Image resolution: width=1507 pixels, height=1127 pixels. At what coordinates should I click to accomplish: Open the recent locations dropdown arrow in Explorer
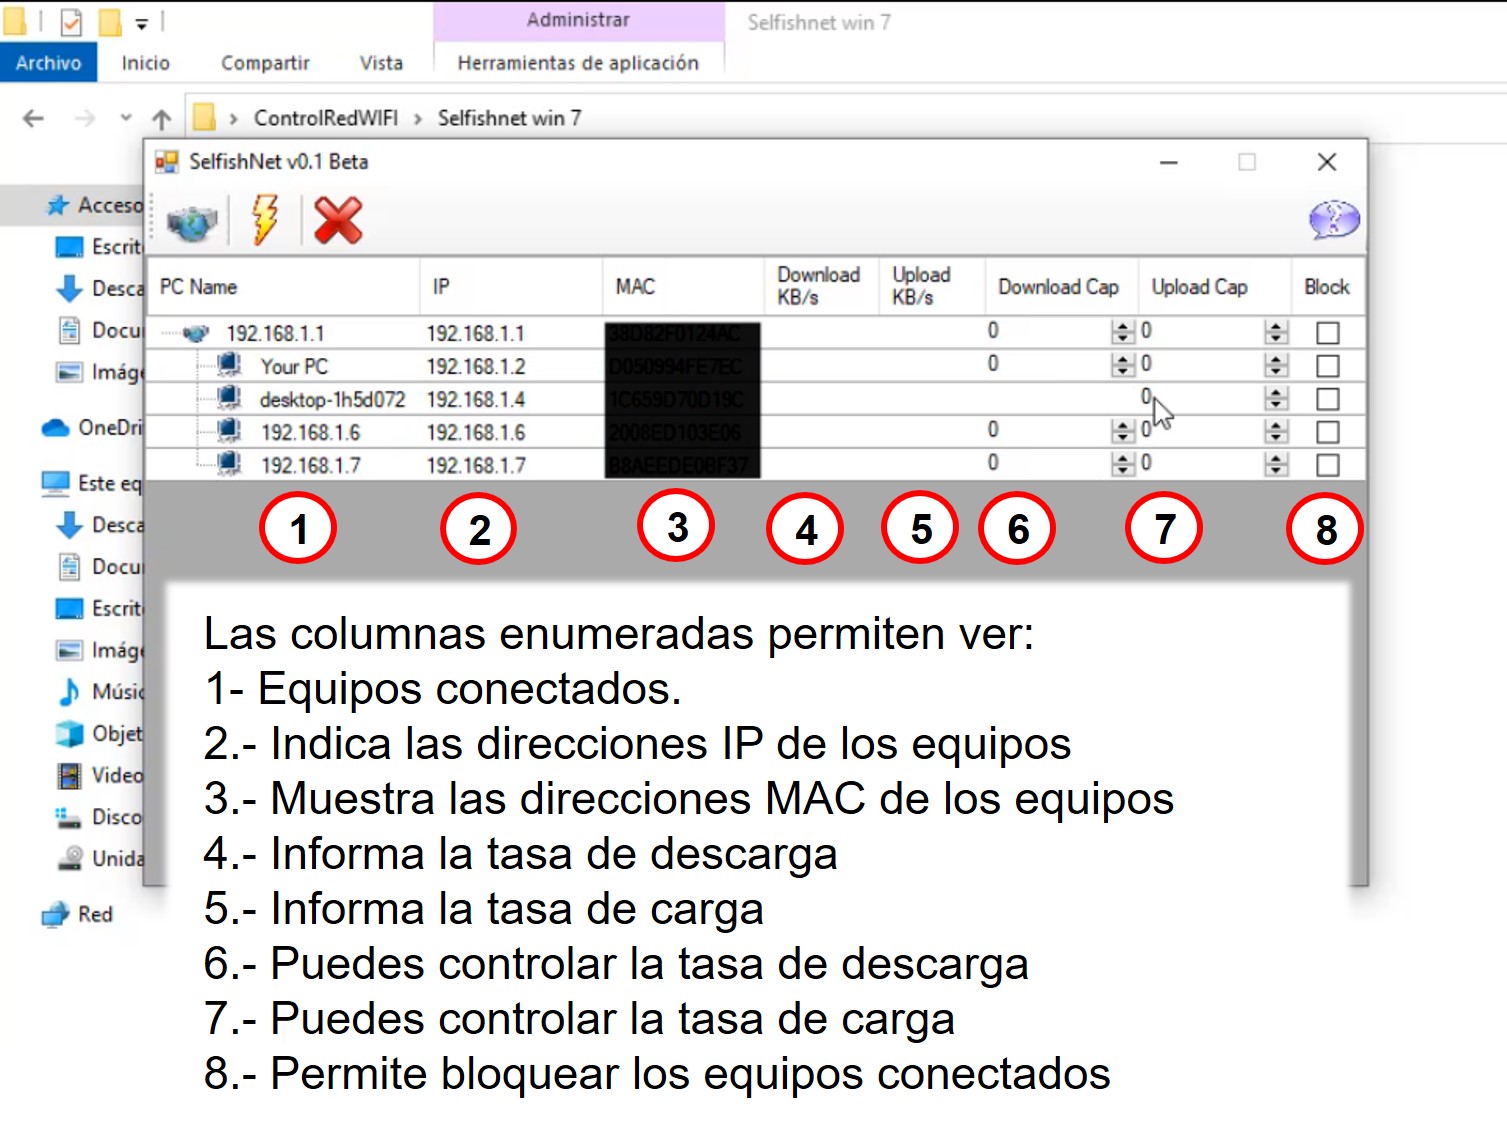click(x=126, y=118)
